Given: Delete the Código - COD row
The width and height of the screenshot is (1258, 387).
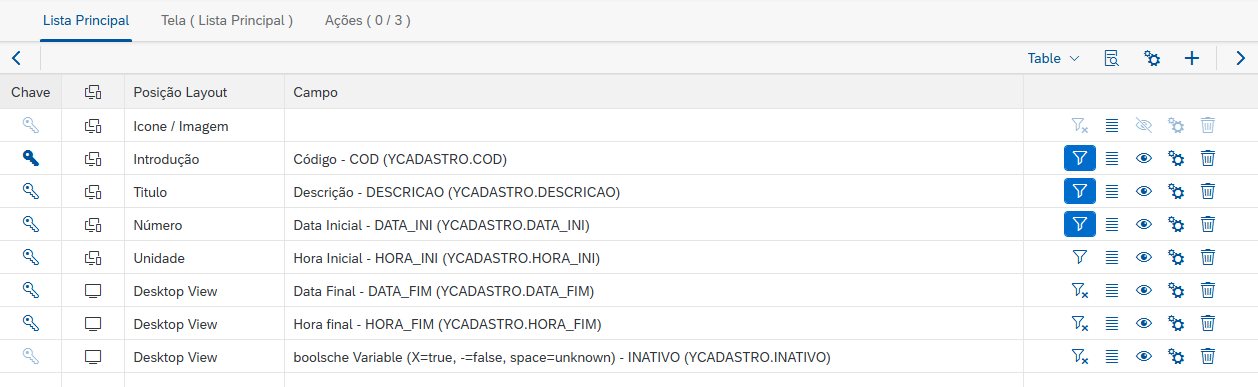Looking at the screenshot, I should click(1208, 158).
